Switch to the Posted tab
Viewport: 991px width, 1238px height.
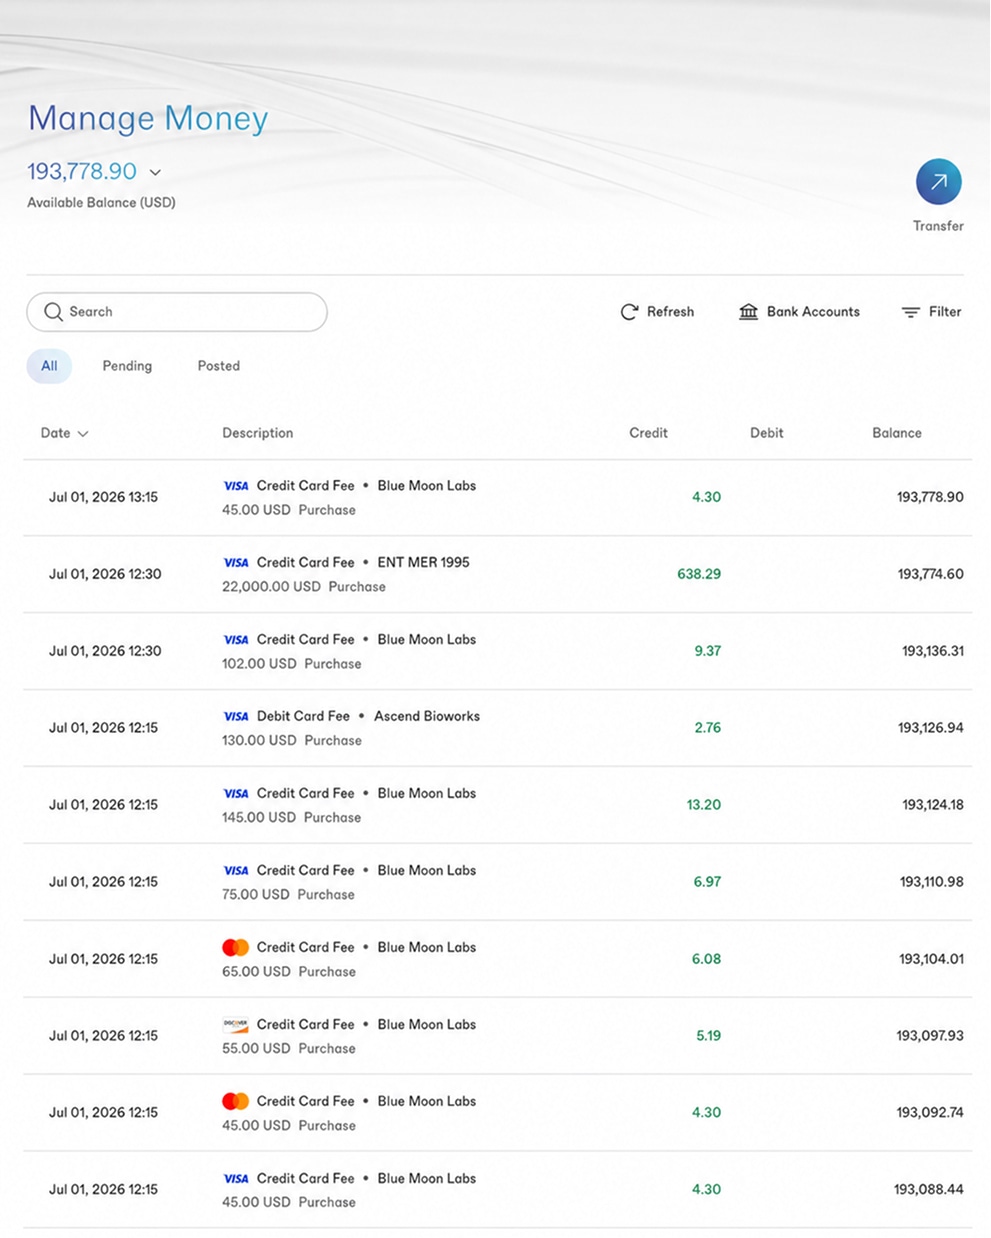[x=219, y=366]
